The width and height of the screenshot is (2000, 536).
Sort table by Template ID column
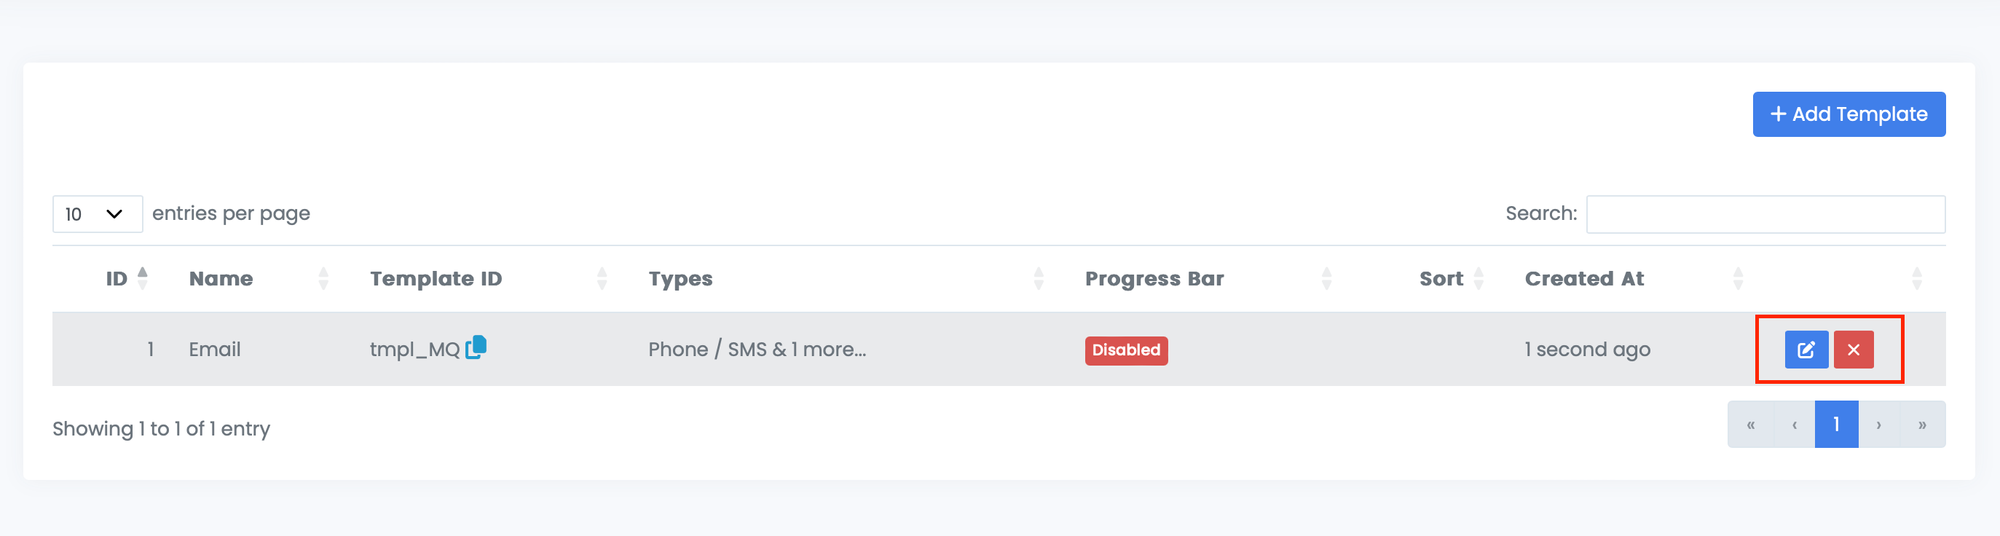coord(436,279)
